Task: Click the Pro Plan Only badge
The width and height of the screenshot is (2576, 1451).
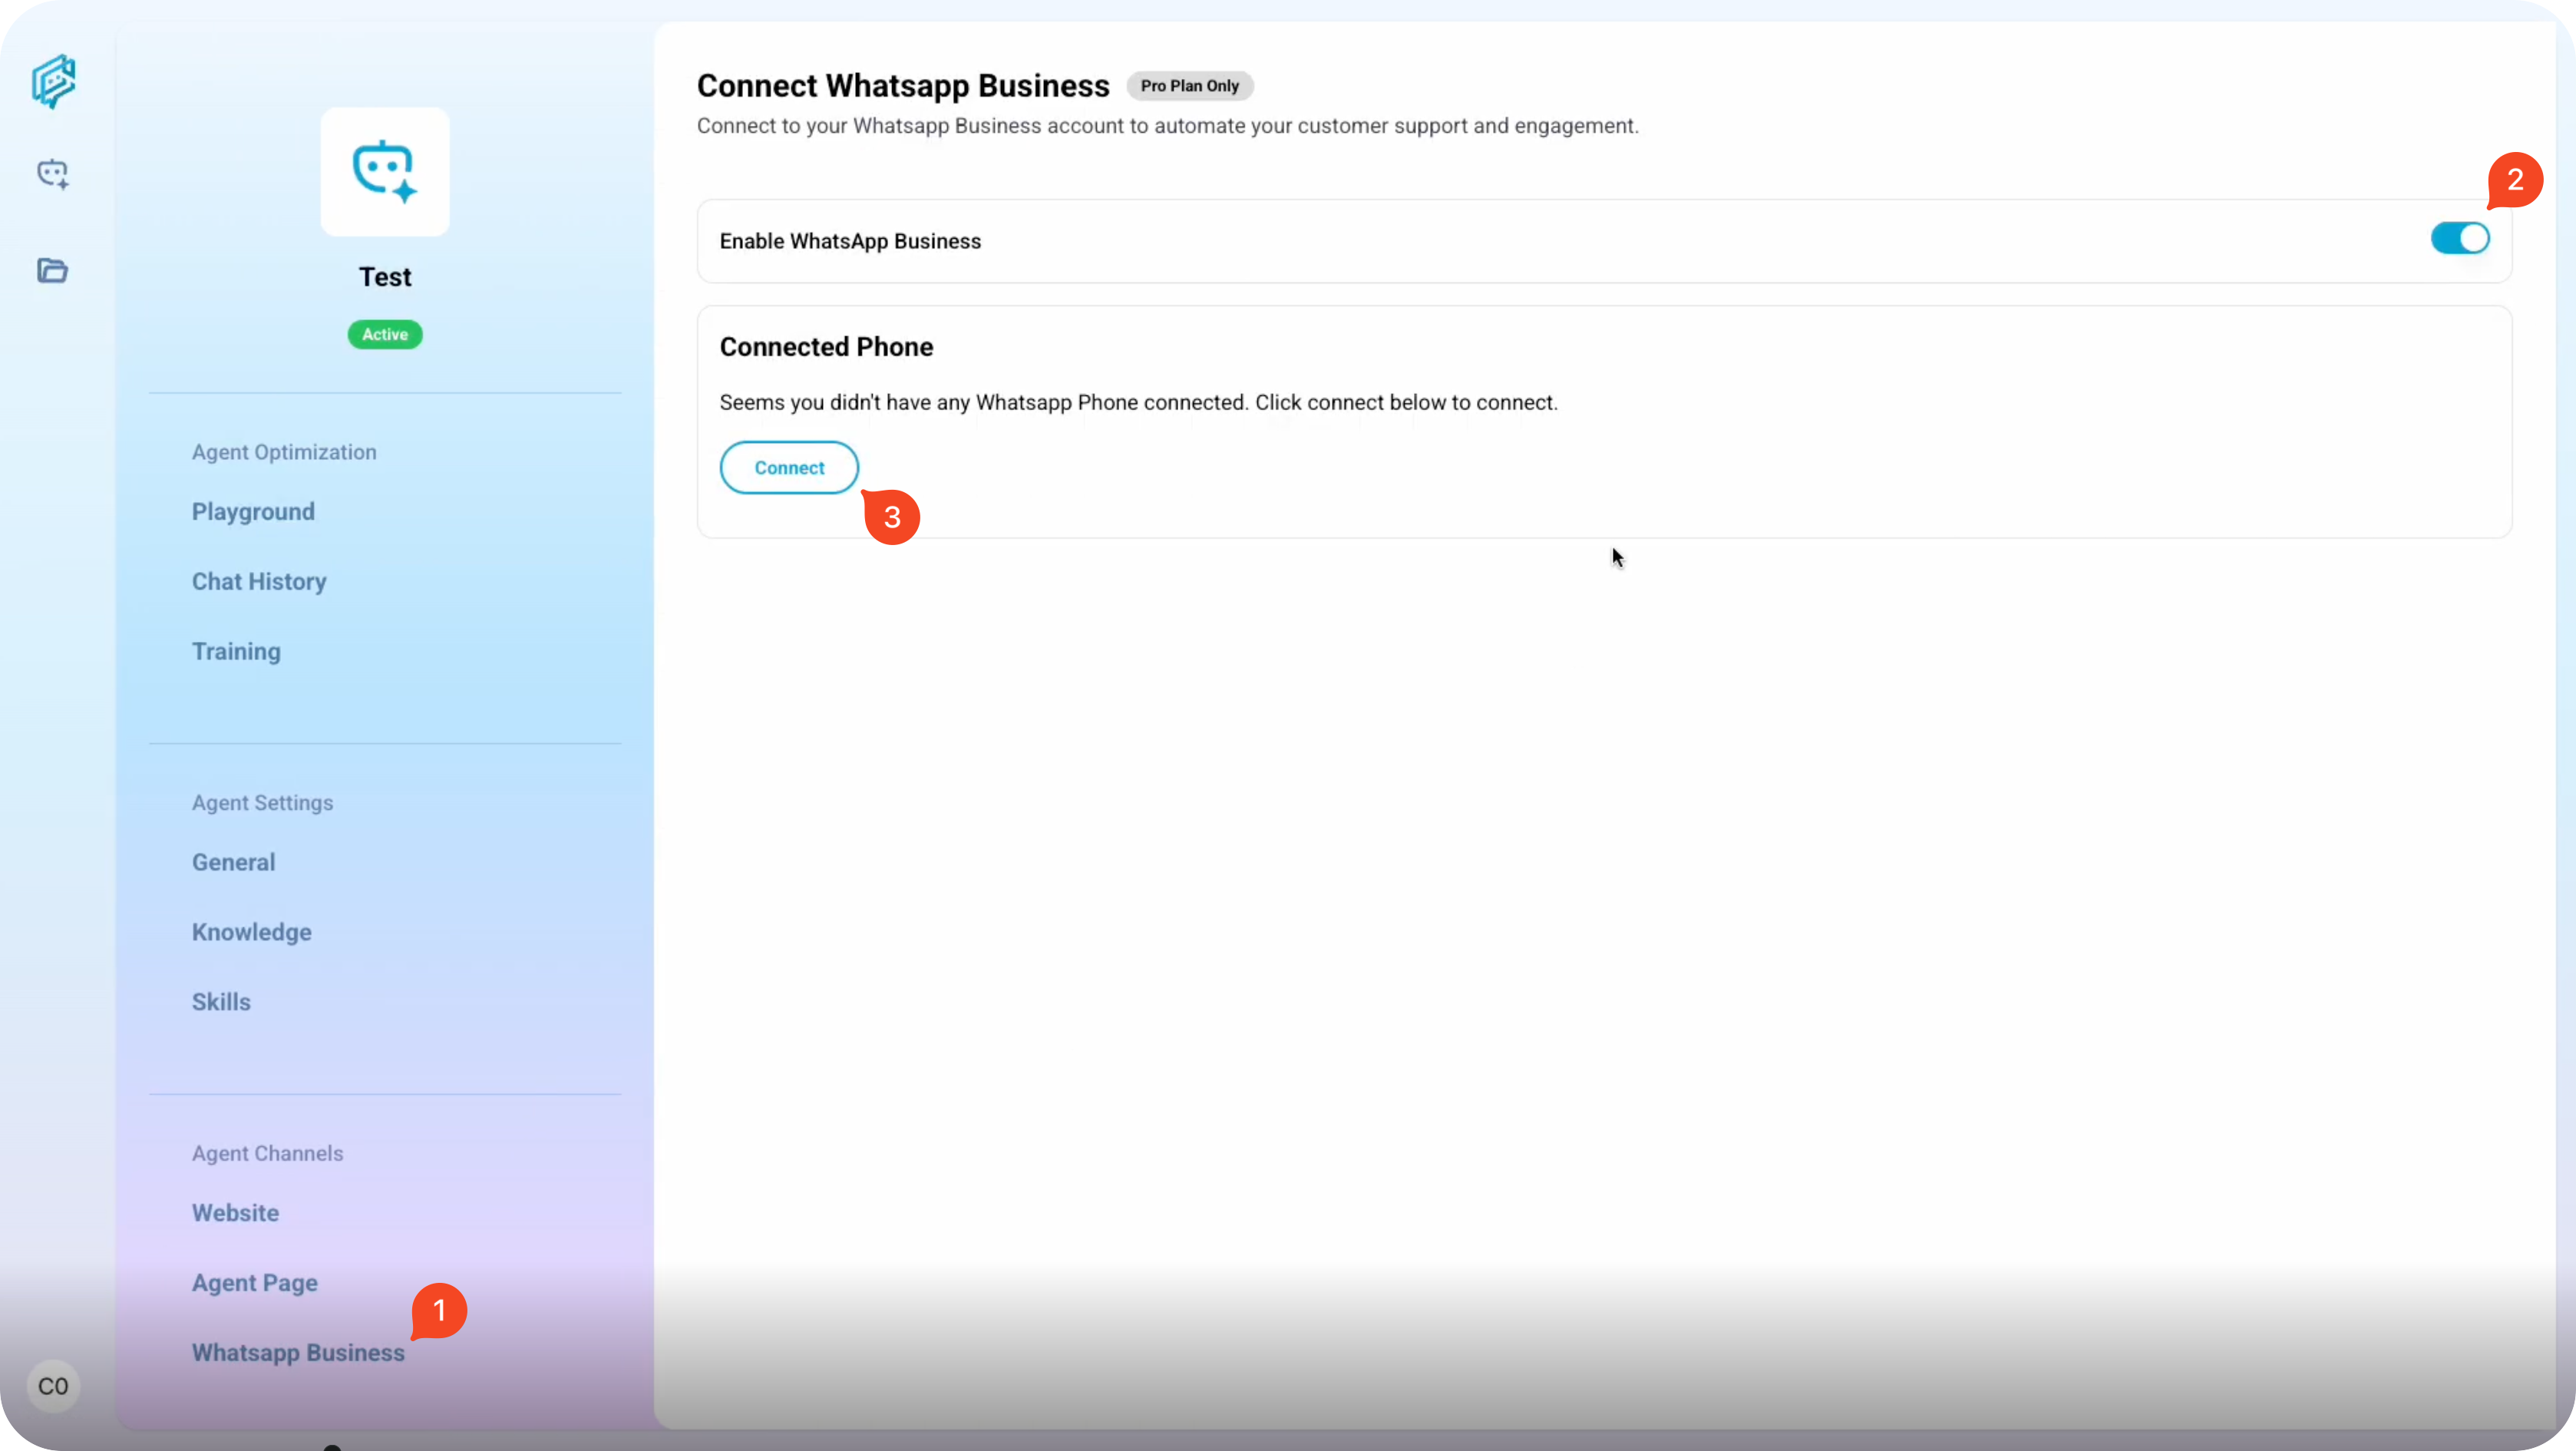Action: click(1189, 86)
